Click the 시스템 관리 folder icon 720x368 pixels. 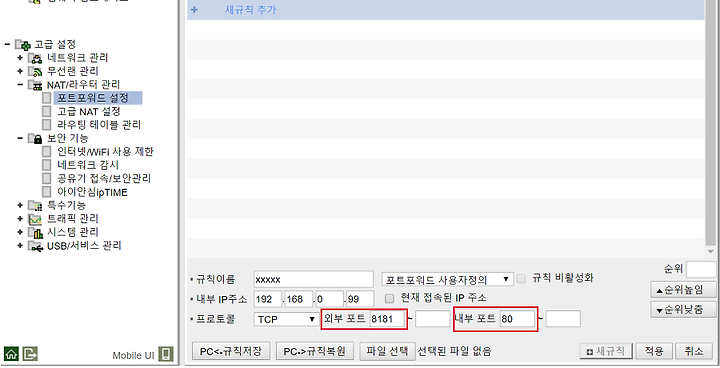click(35, 232)
